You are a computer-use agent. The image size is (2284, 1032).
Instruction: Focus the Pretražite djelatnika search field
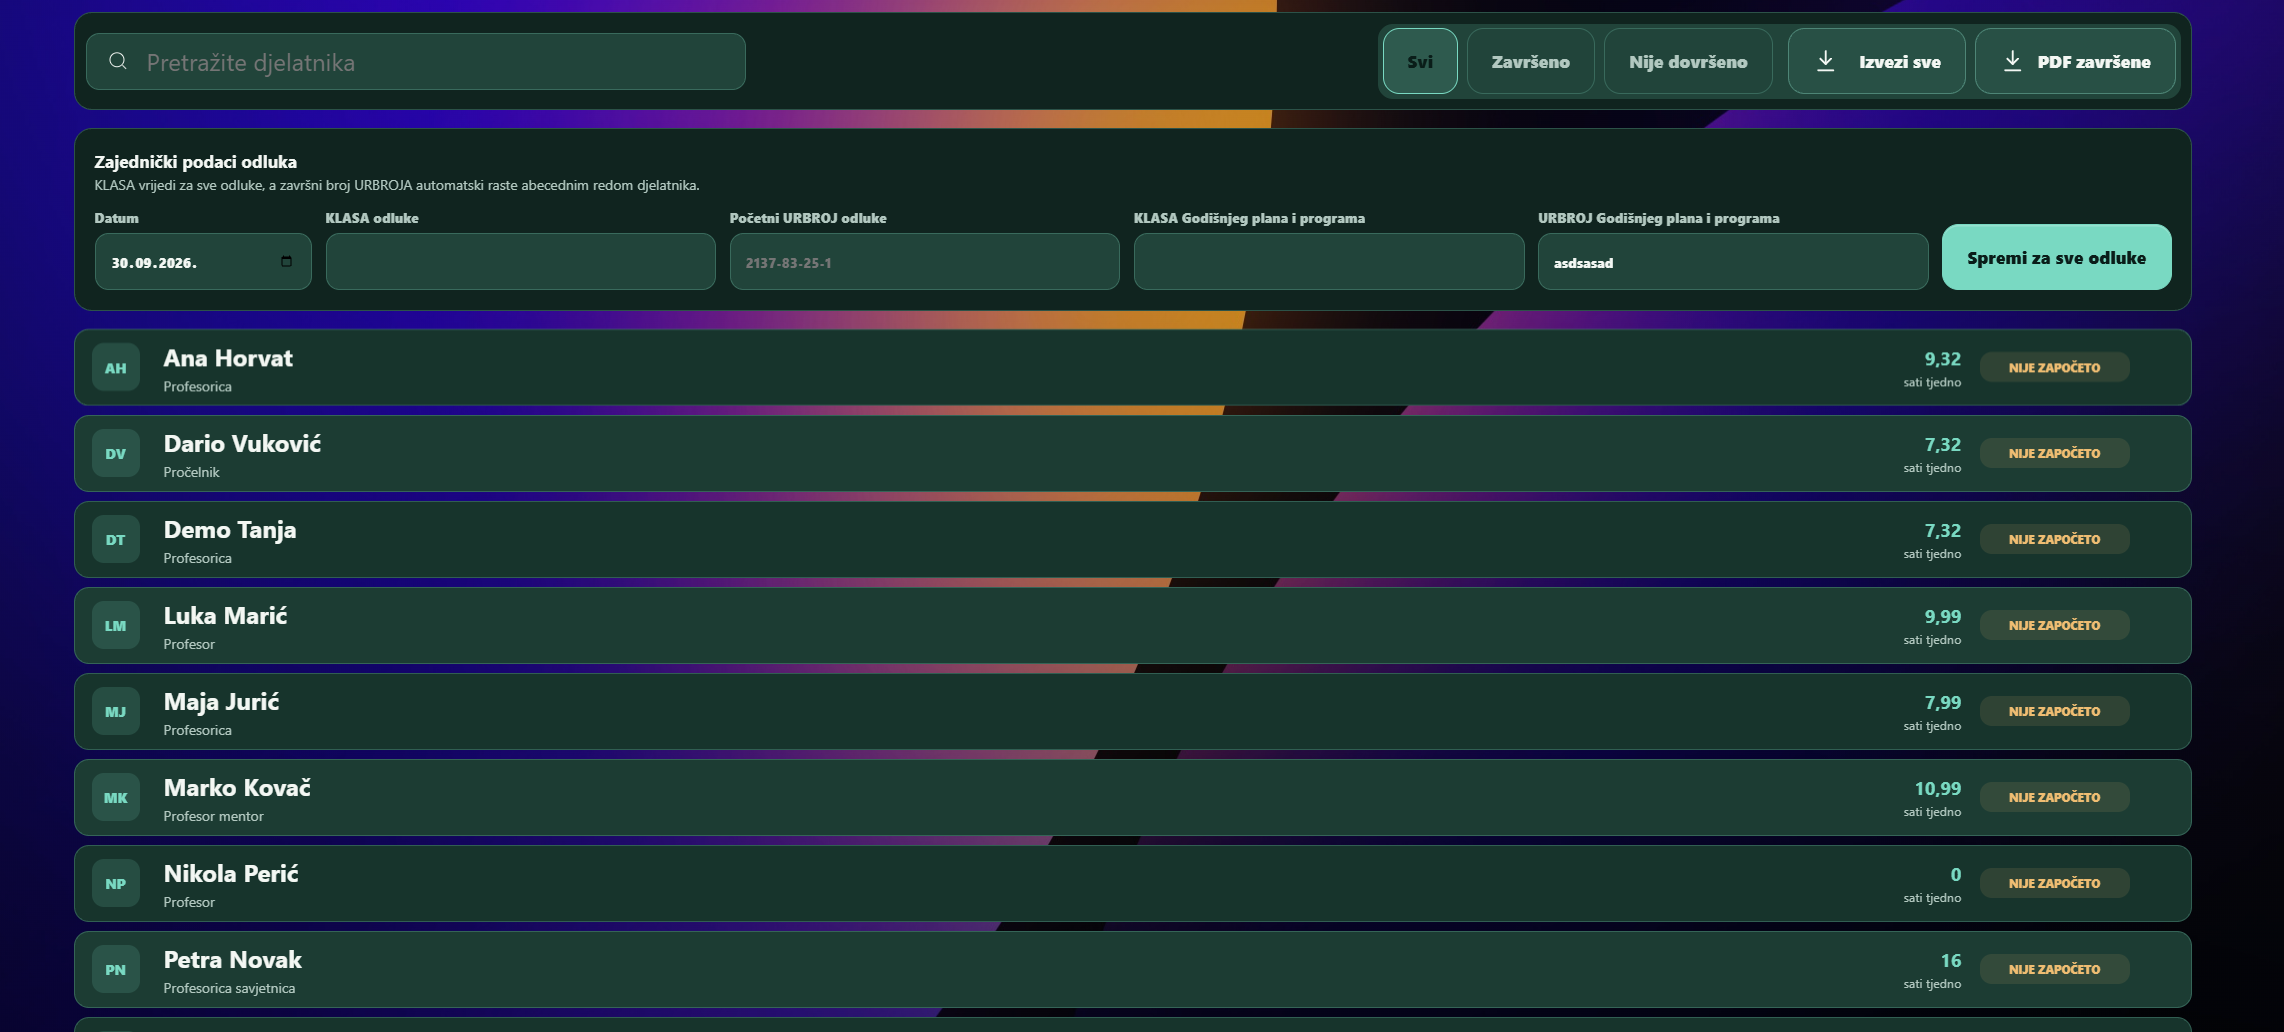[415, 61]
